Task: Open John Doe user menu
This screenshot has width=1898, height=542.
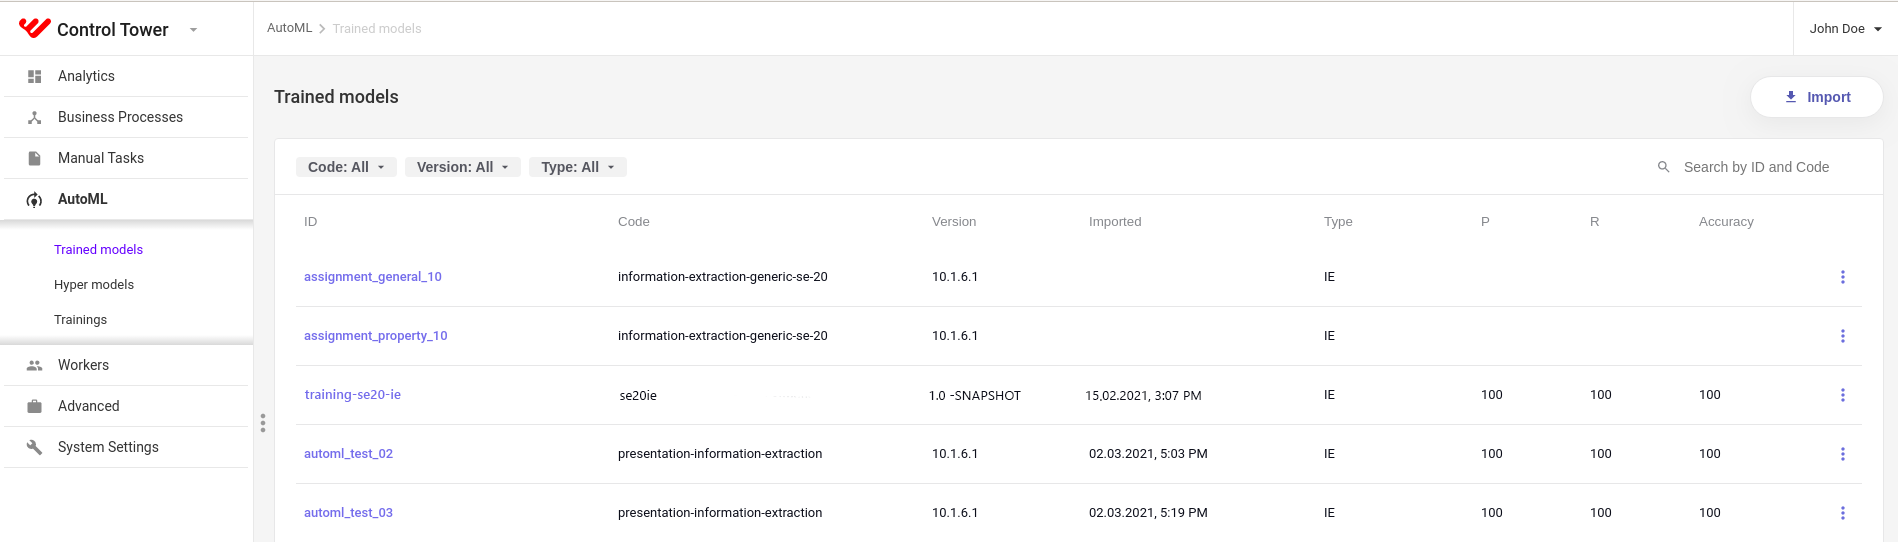Action: [x=1845, y=28]
